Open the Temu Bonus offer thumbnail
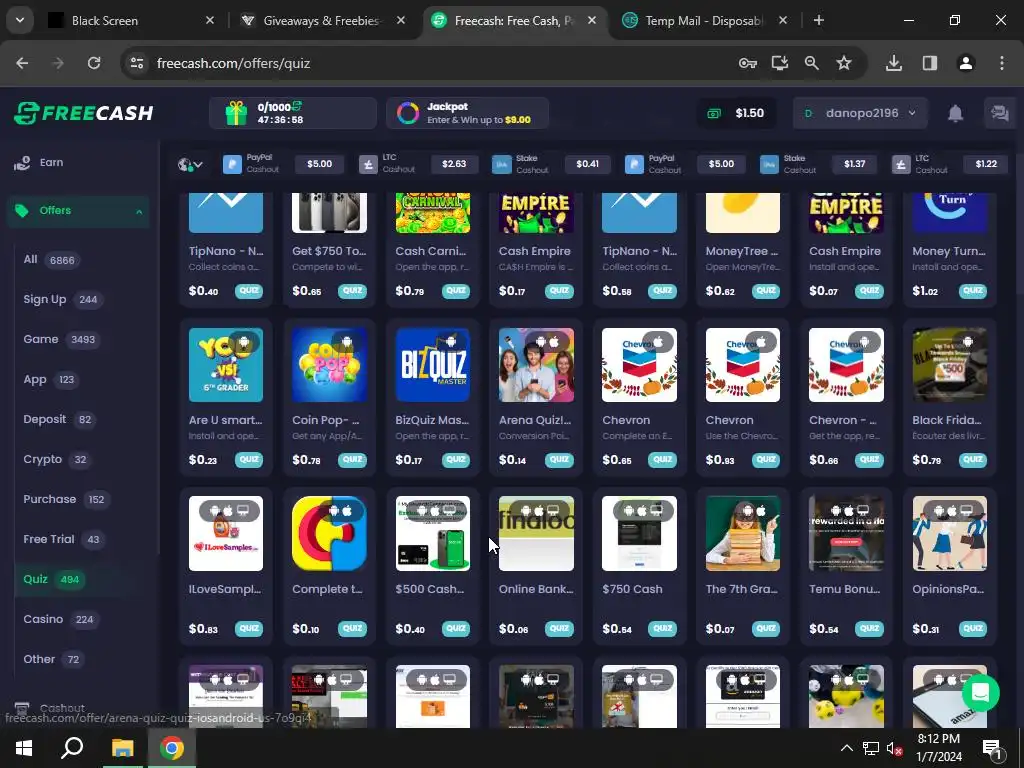The image size is (1024, 768). pyautogui.click(x=846, y=534)
